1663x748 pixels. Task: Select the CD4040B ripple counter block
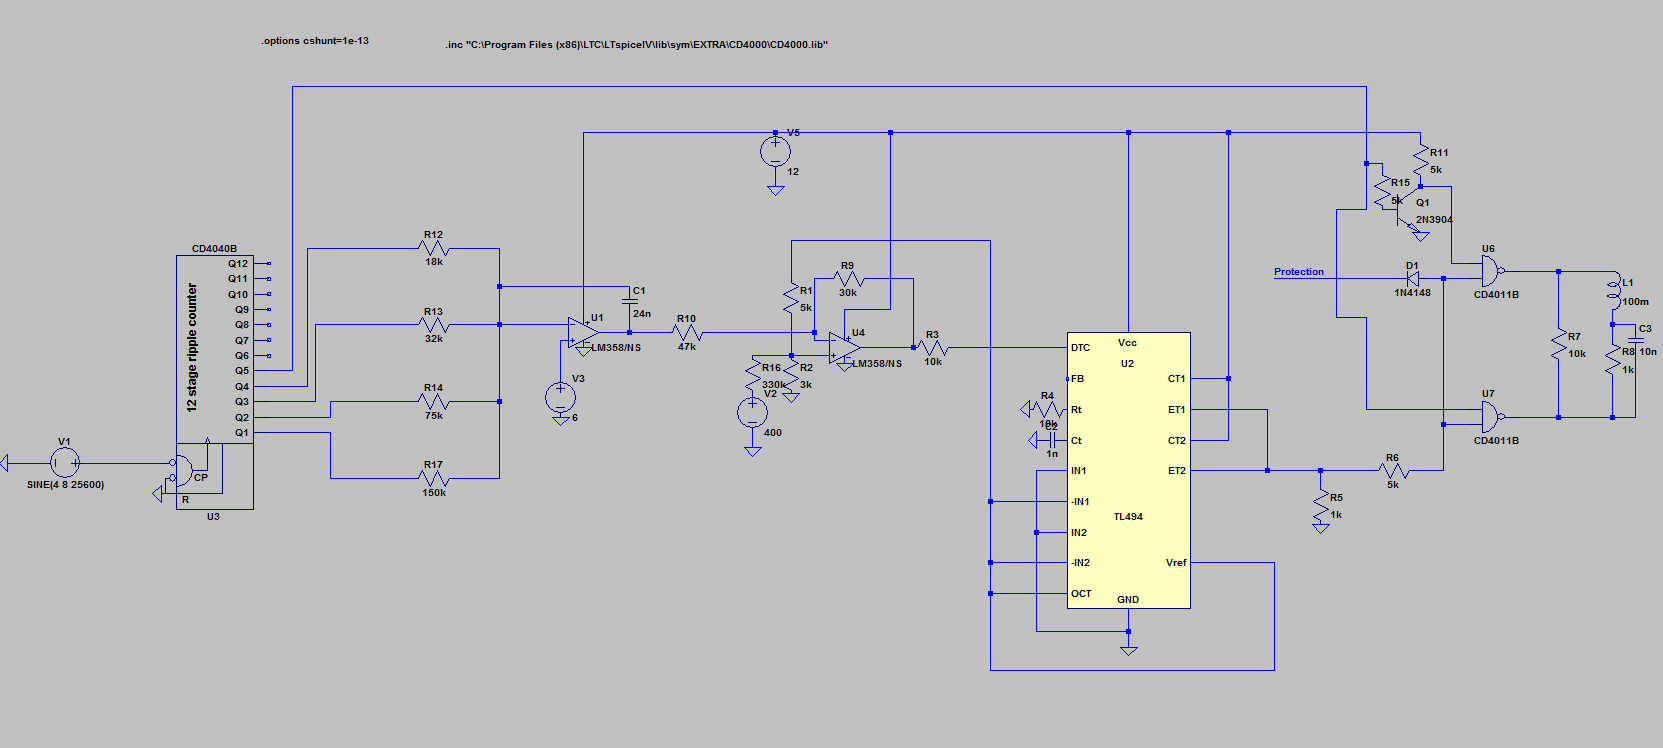214,380
